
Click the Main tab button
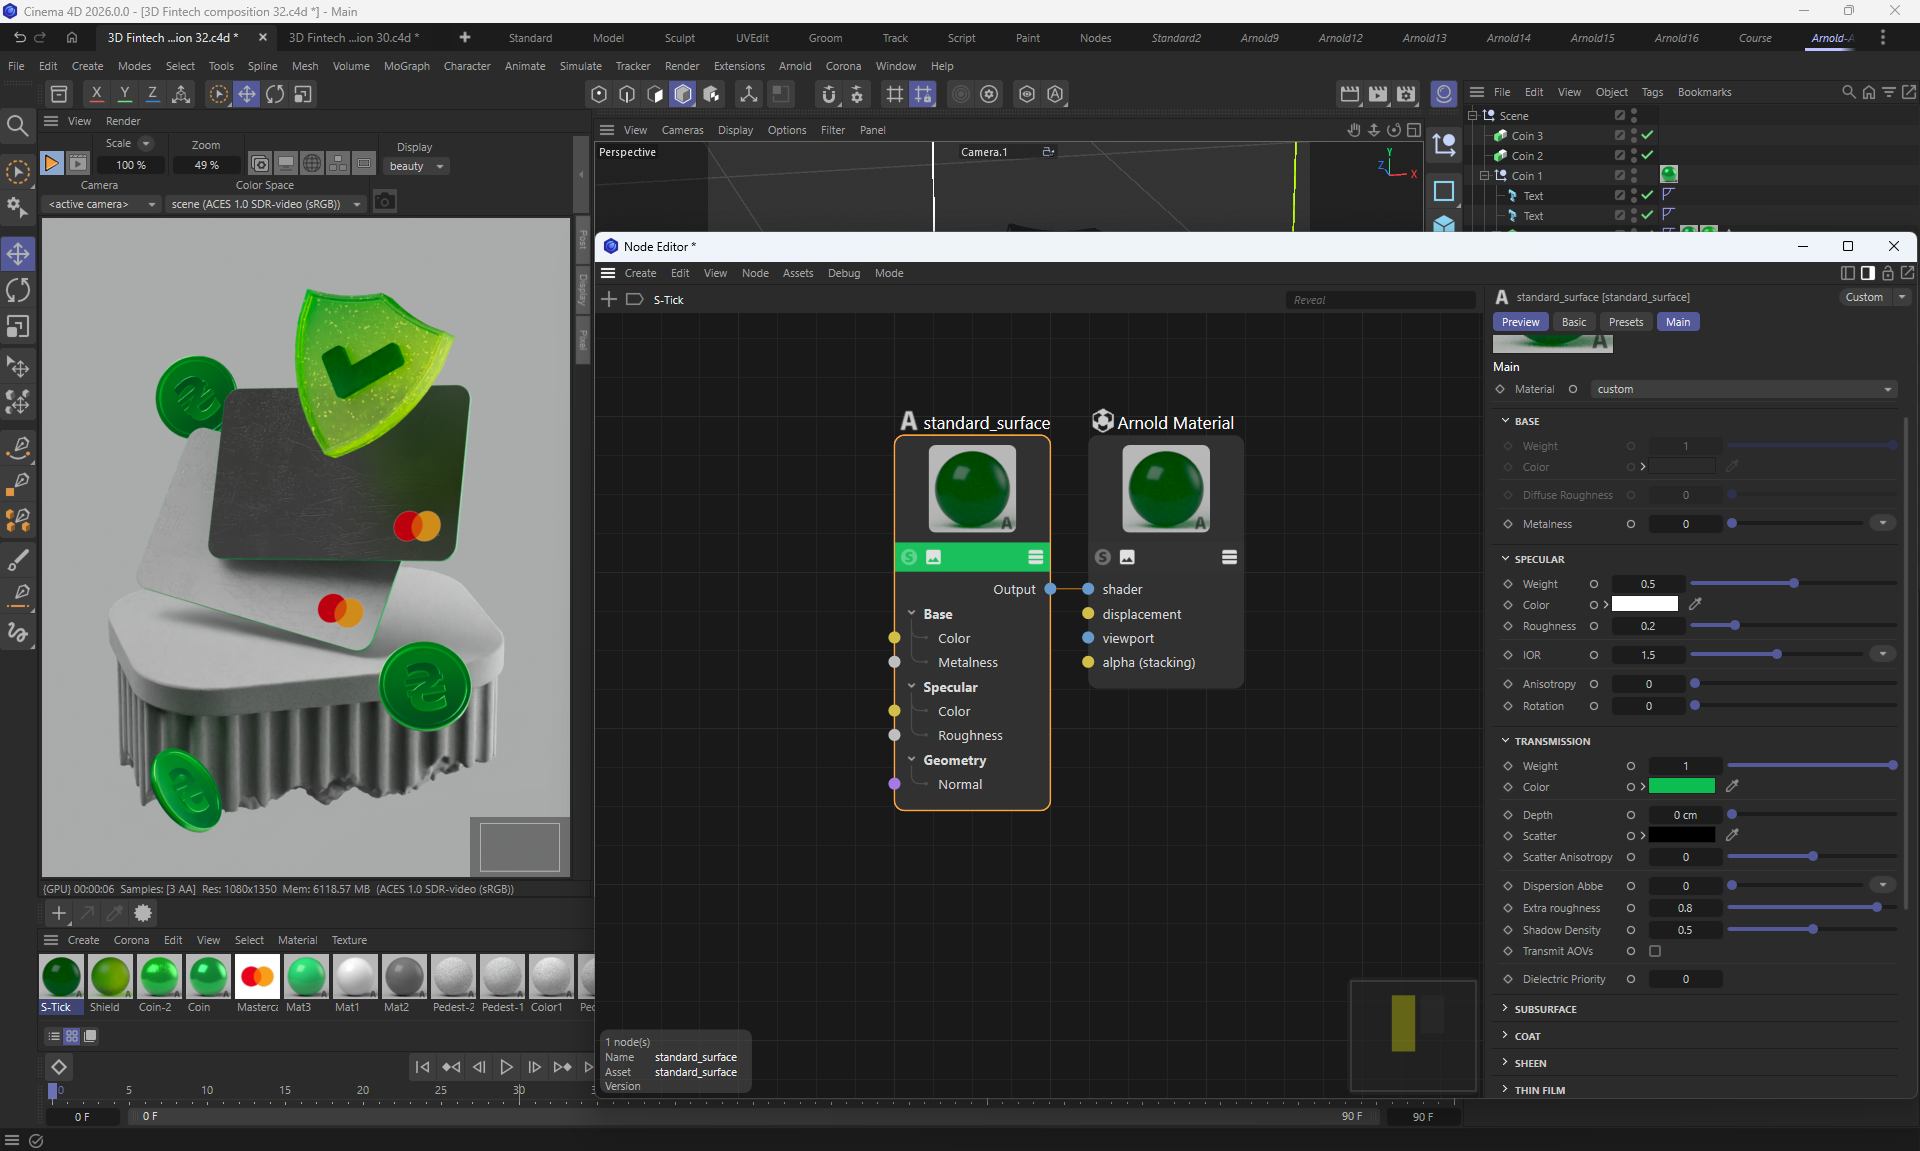tap(1678, 322)
